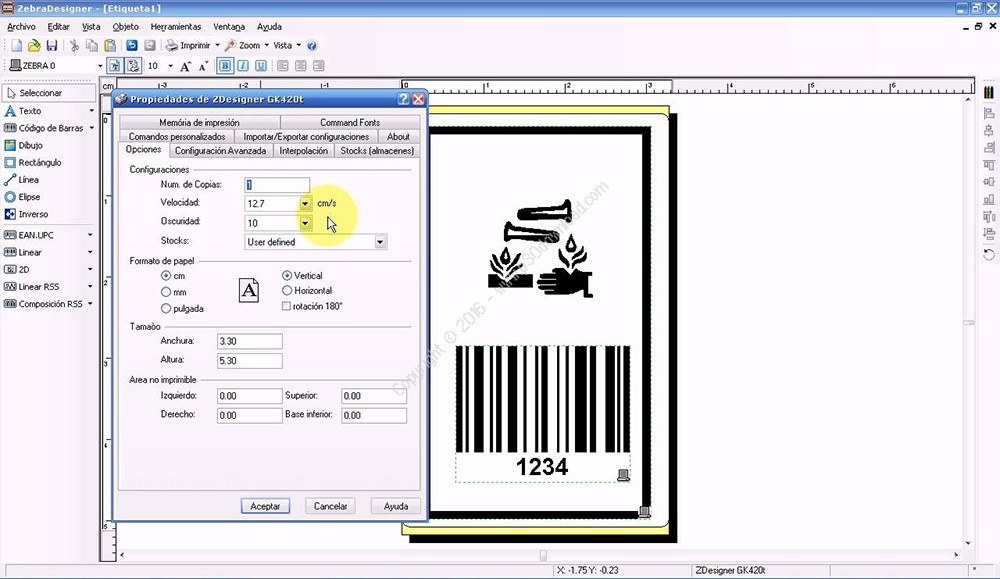Open the Archivo menu
The height and width of the screenshot is (579, 1000).
pyautogui.click(x=21, y=27)
